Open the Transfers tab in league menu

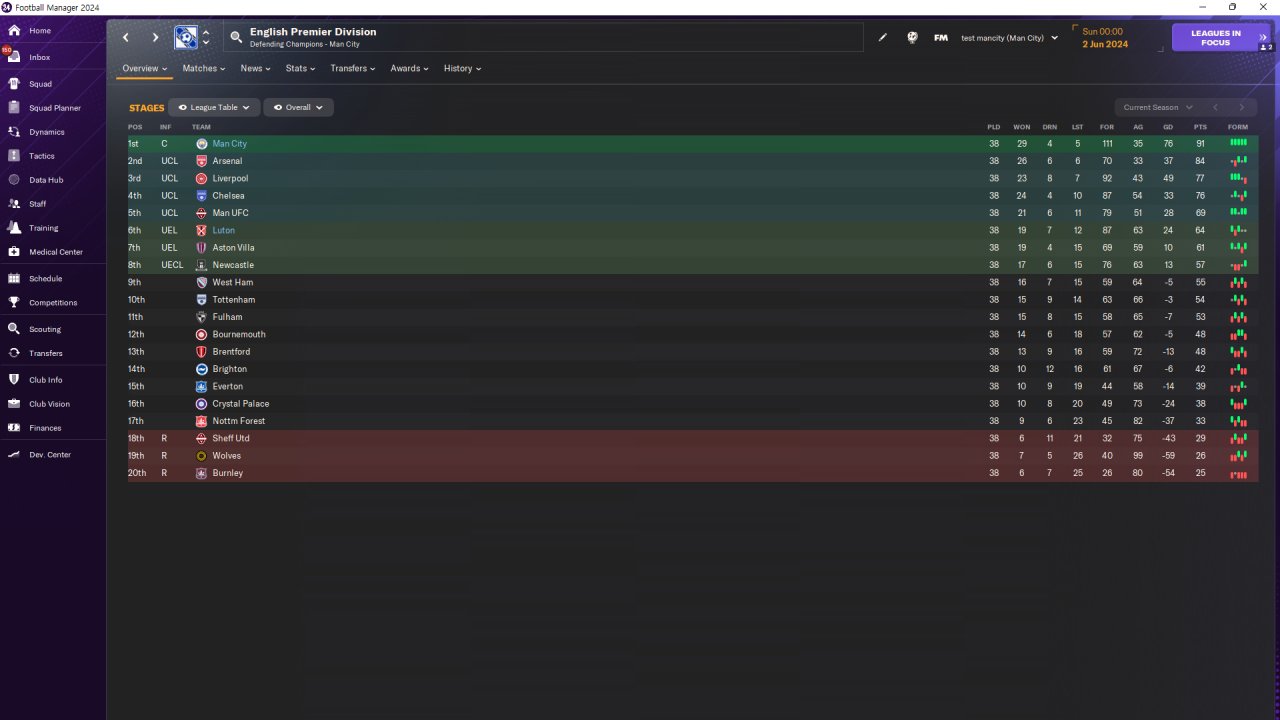tap(352, 68)
